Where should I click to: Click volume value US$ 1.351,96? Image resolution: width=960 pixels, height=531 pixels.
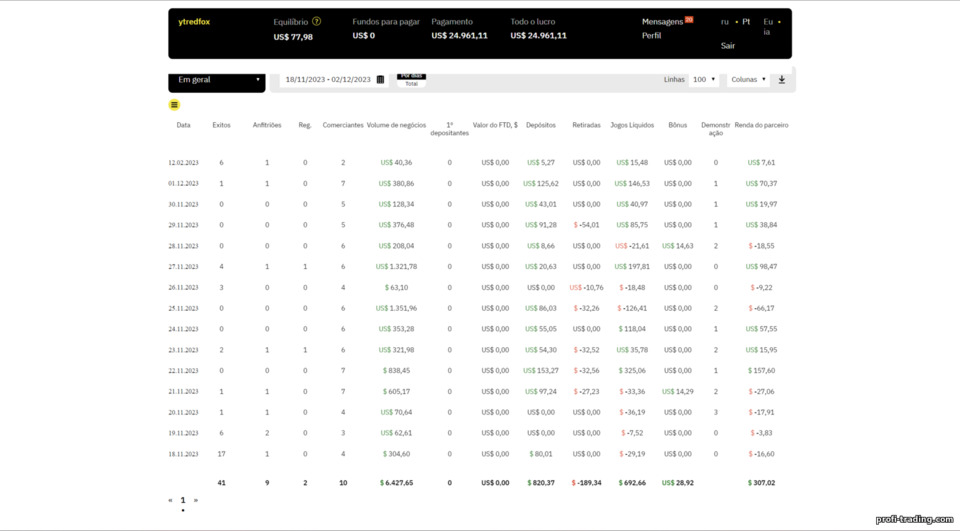coord(396,308)
